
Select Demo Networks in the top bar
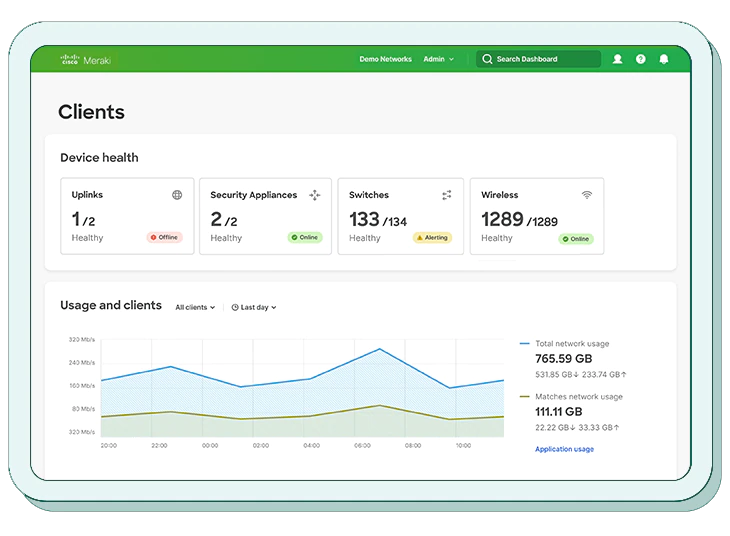pyautogui.click(x=385, y=59)
